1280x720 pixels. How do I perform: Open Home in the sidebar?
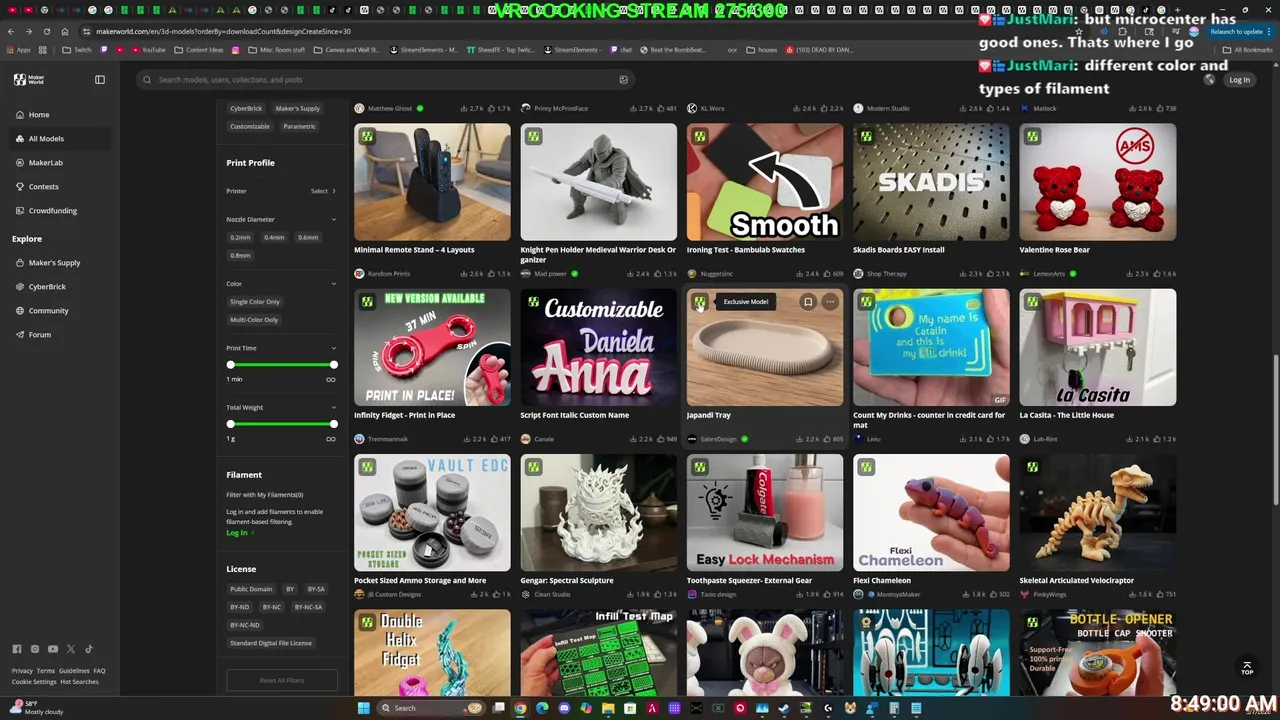coord(60,115)
